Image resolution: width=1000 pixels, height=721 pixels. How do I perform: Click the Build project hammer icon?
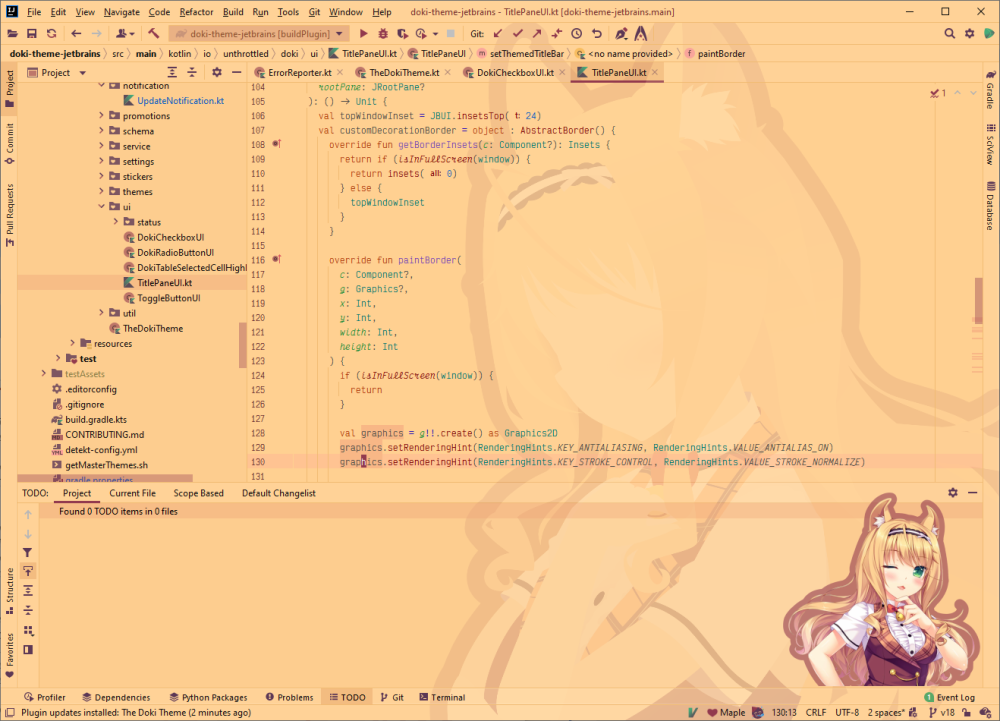154,34
